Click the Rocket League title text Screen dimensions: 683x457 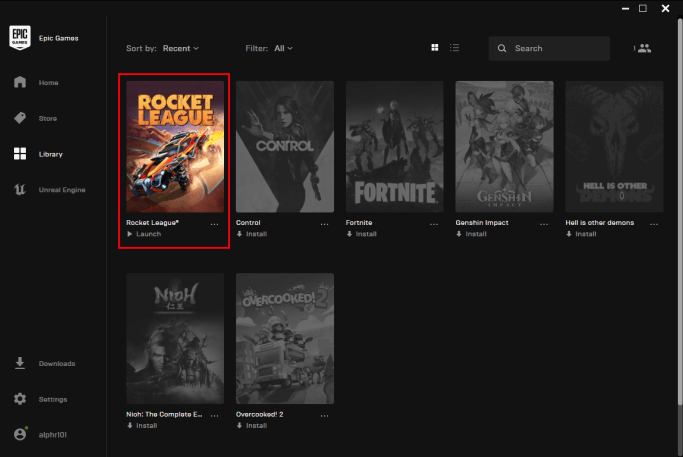coord(152,223)
